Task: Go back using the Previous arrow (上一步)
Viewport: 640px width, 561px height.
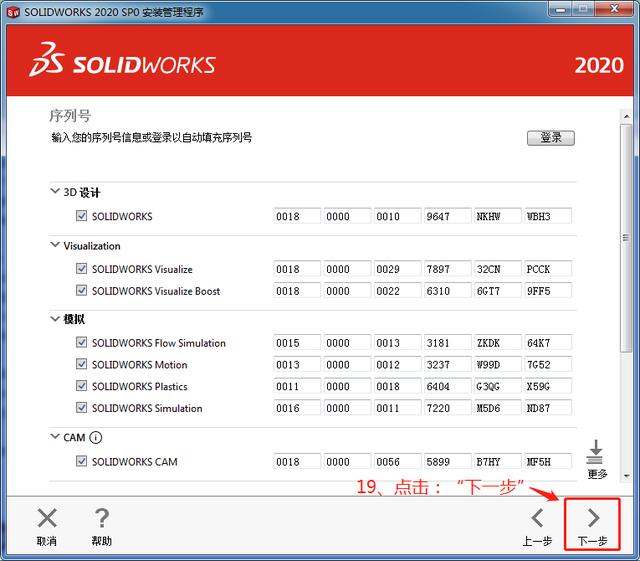Action: coord(537,518)
